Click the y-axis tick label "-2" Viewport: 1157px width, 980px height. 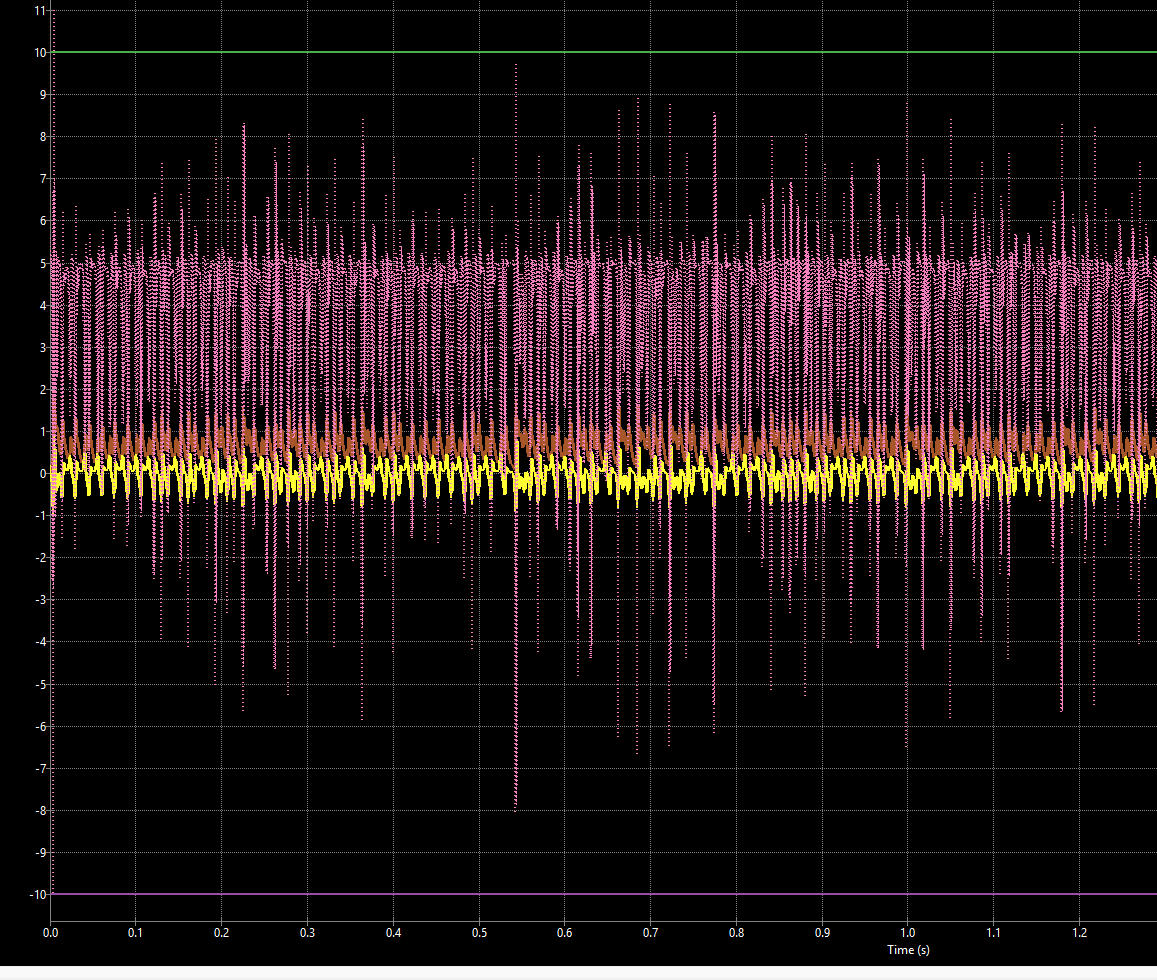[x=41, y=558]
